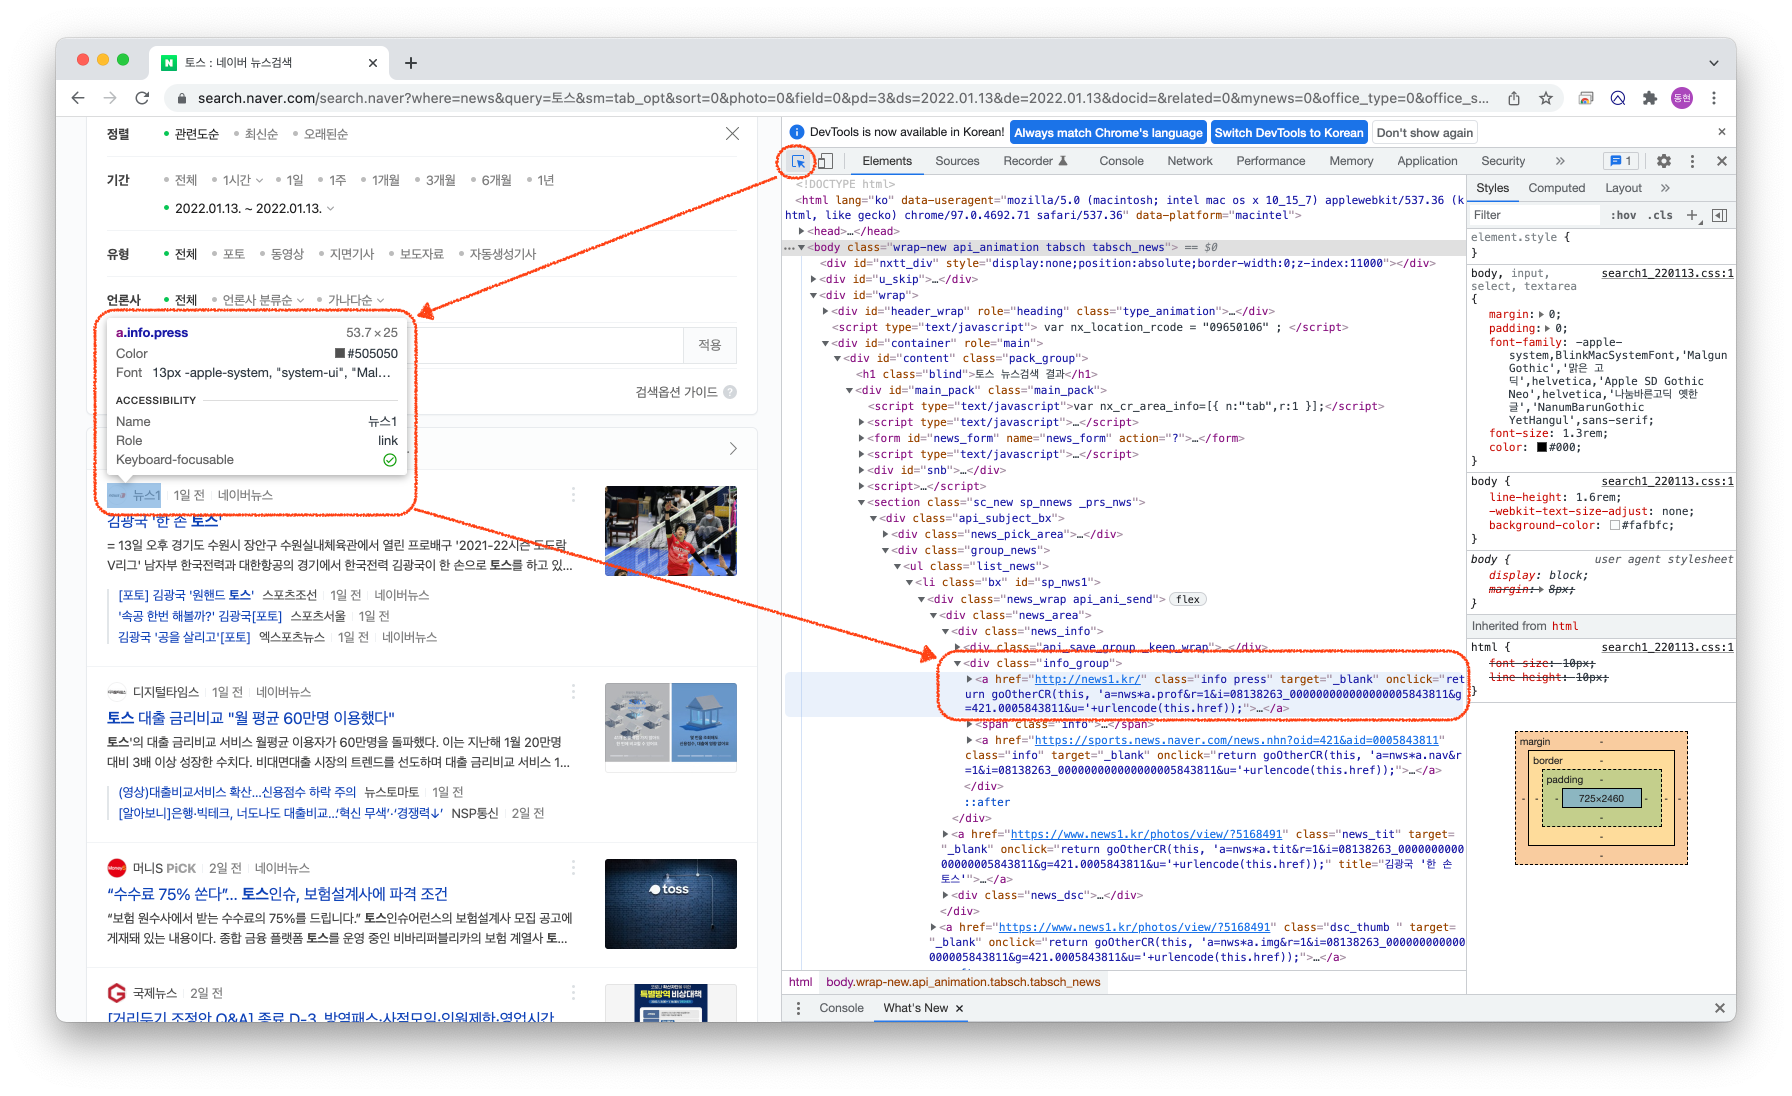This screenshot has height=1096, width=1792.
Task: Set period filter to 1주
Action: (x=338, y=180)
